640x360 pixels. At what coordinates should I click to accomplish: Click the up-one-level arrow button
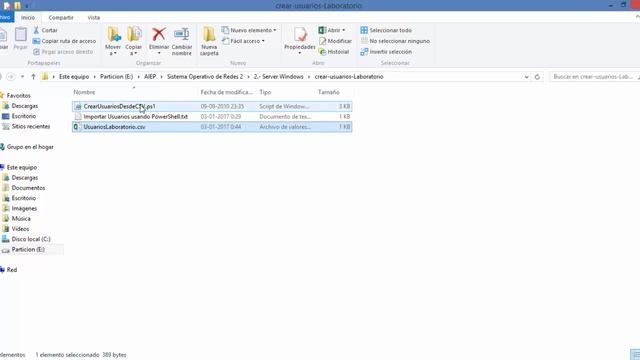click(x=33, y=77)
